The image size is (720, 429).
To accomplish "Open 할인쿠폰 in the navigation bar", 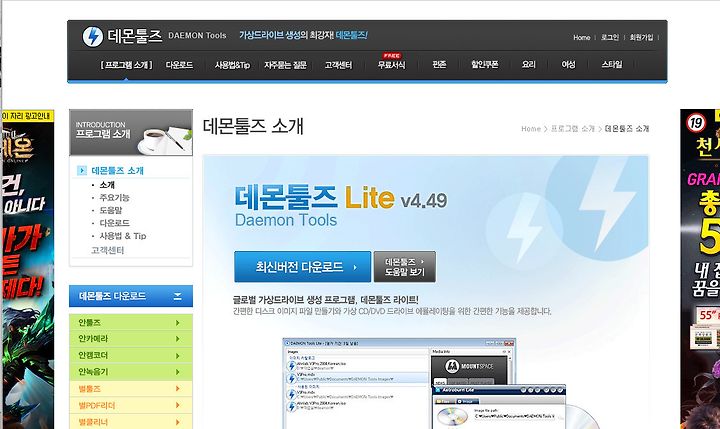I will coord(484,64).
